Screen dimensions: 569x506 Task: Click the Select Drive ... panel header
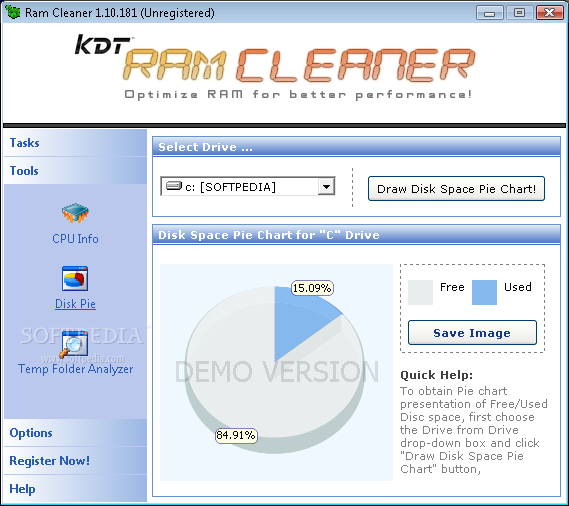pos(356,147)
